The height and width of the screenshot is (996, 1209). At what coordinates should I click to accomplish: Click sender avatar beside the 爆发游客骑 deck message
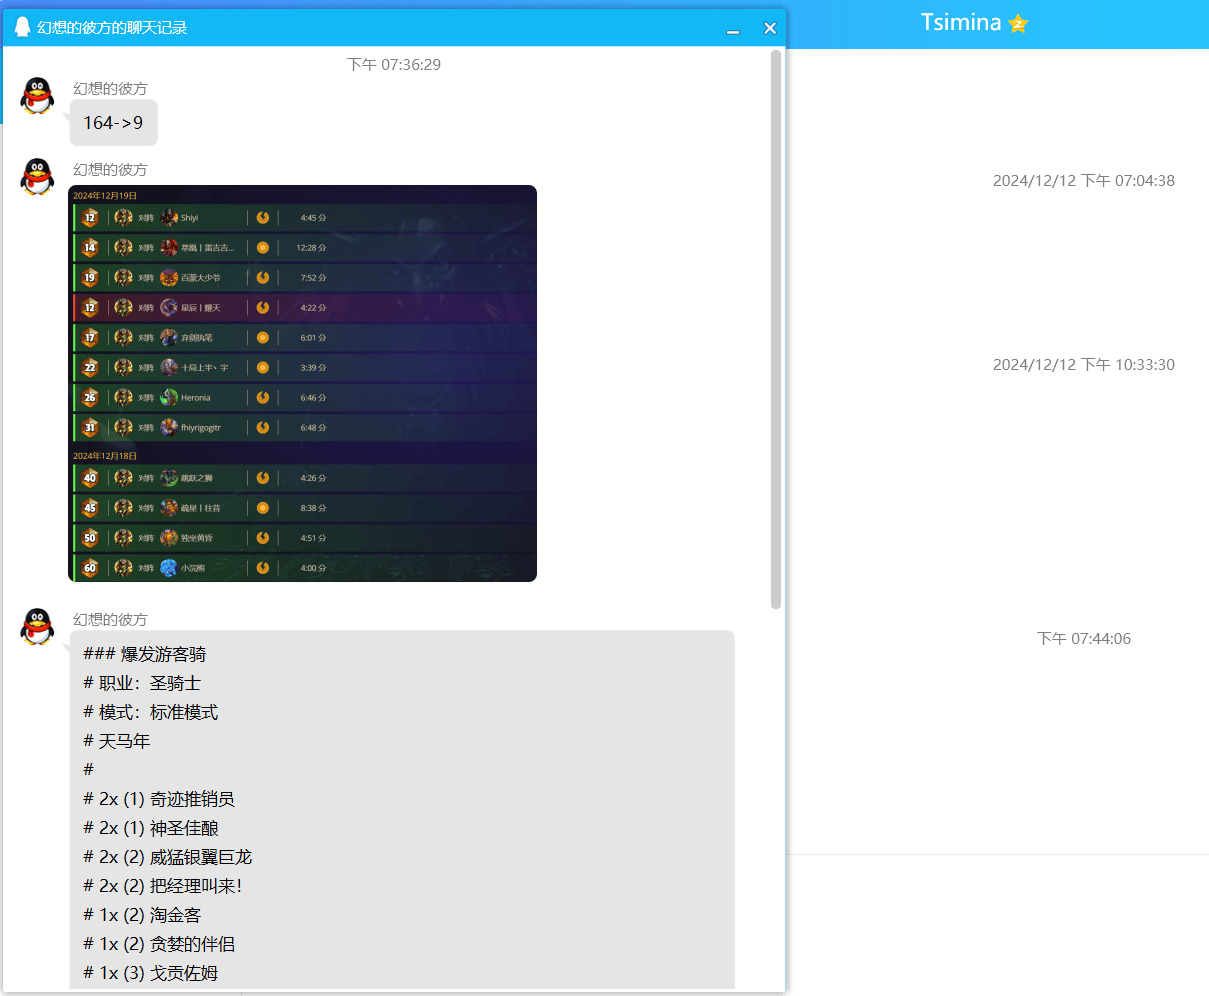point(37,627)
